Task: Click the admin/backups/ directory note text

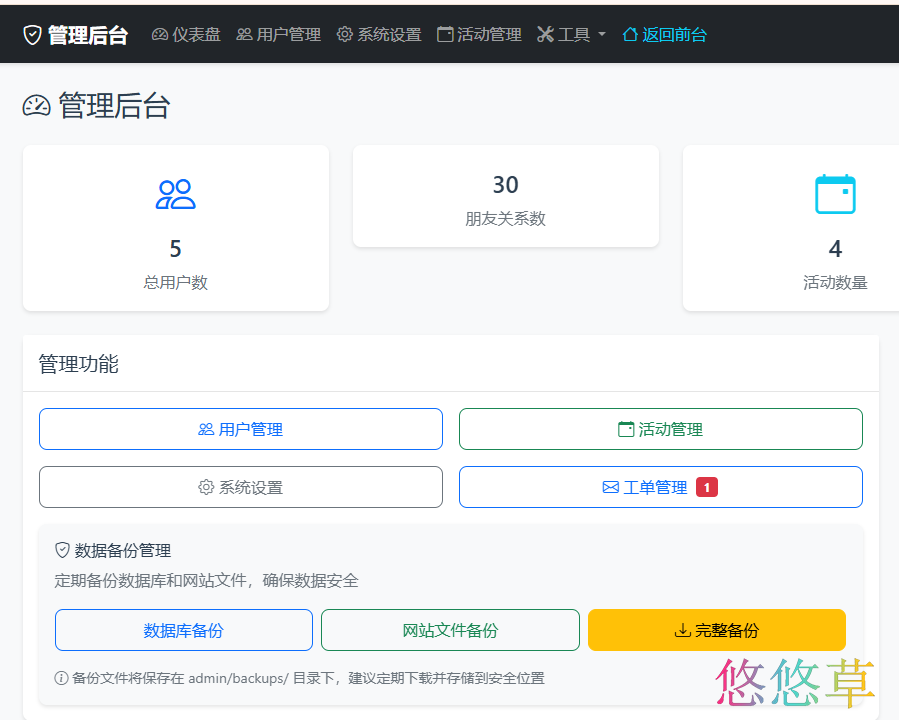Action: (x=308, y=678)
